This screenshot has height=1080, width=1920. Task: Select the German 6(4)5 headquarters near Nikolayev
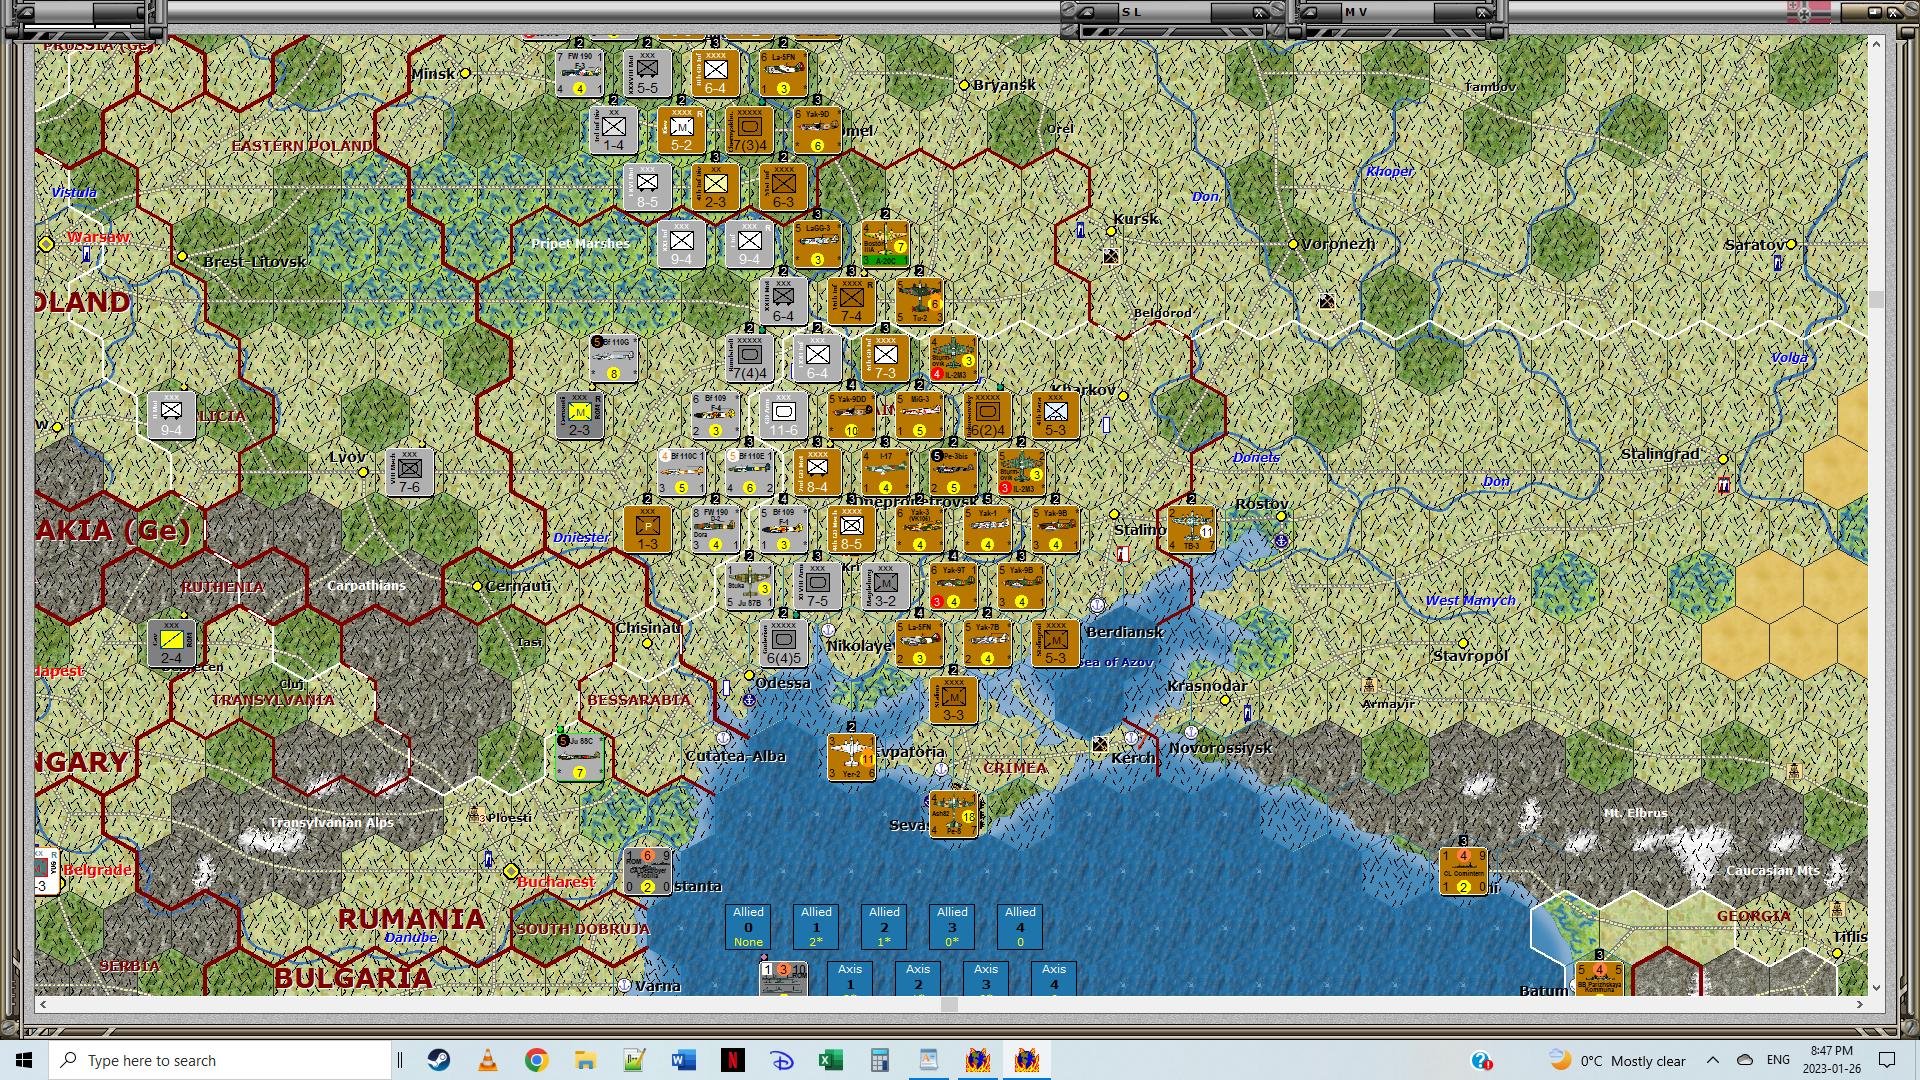click(x=784, y=643)
